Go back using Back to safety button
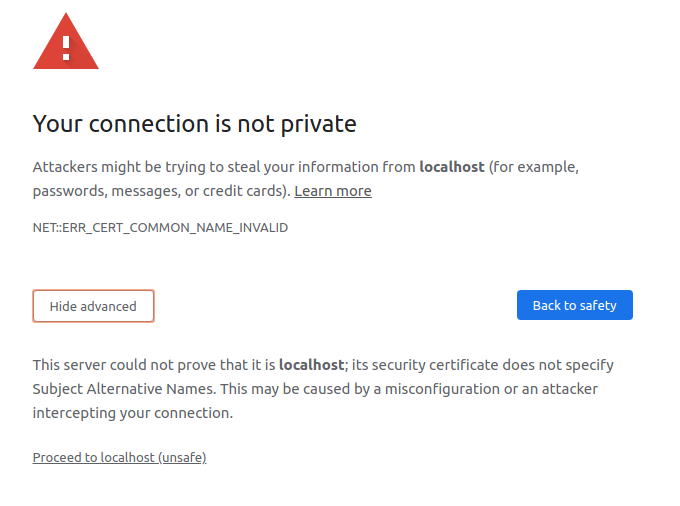The height and width of the screenshot is (506, 680). point(575,305)
